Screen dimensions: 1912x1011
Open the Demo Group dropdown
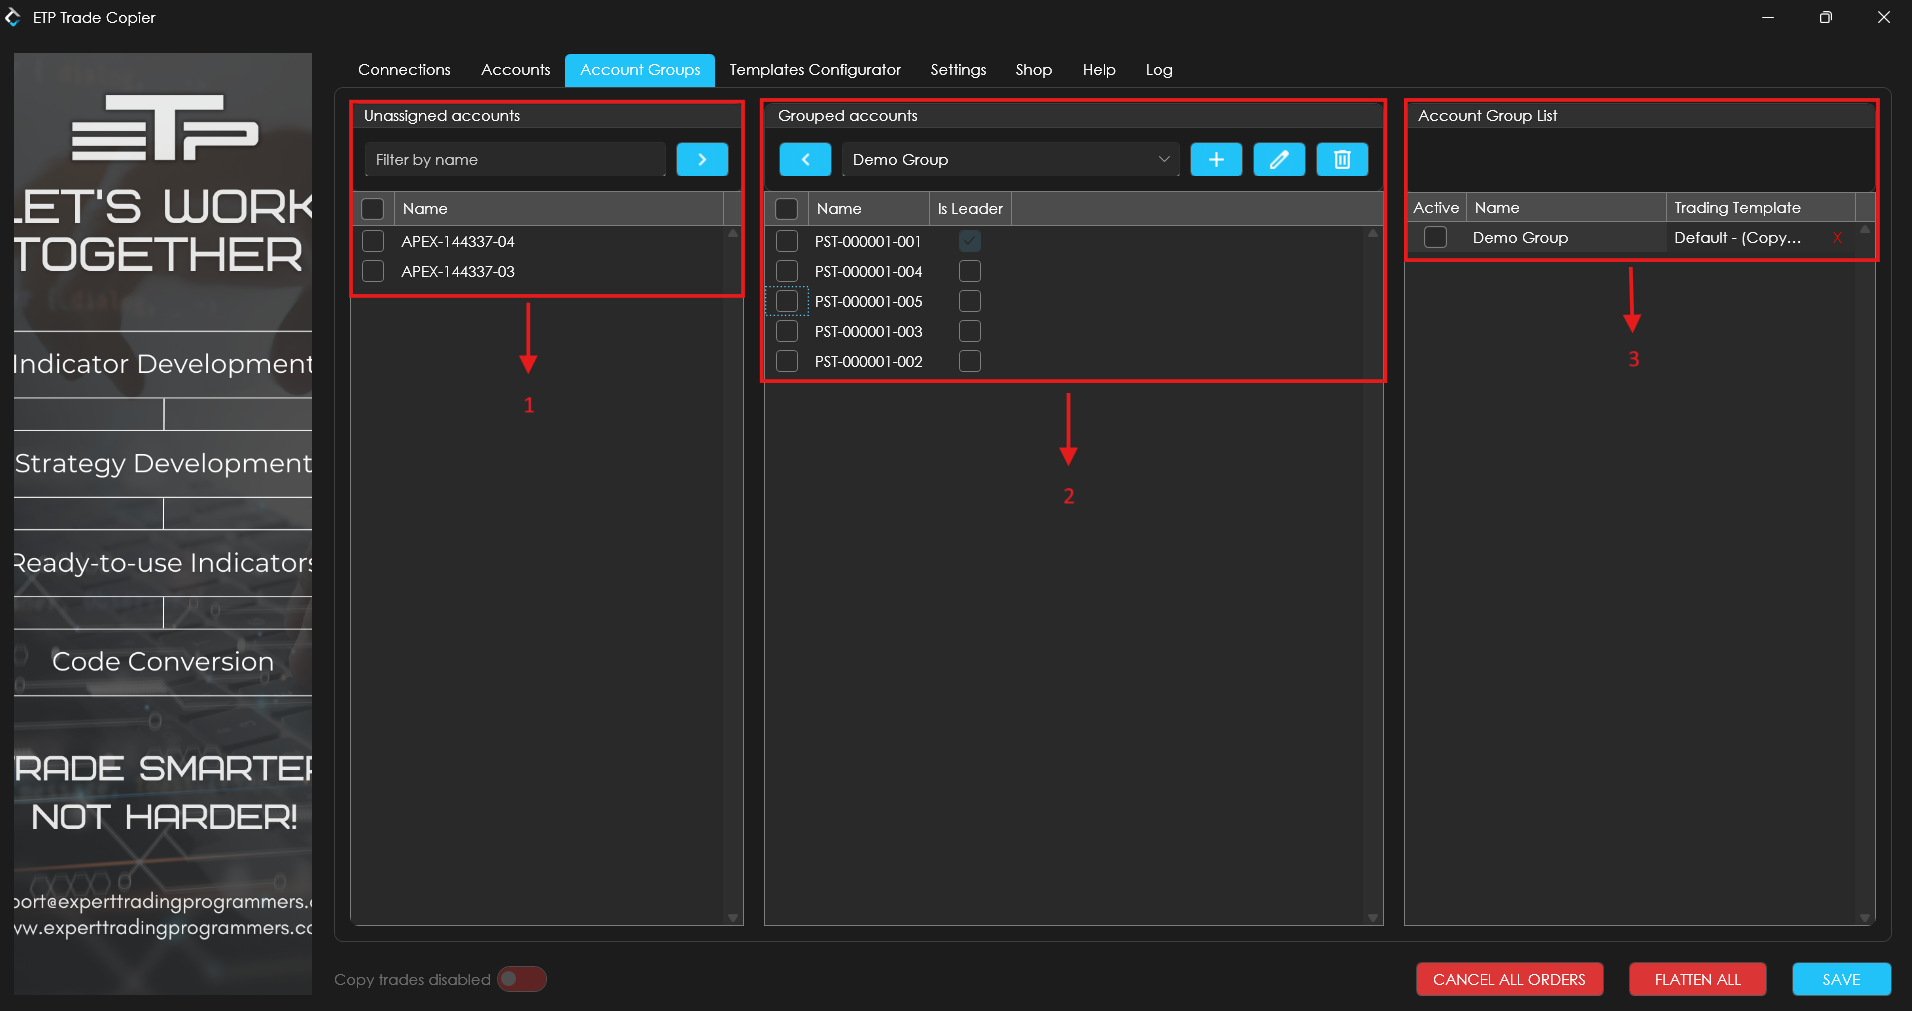pyautogui.click(x=1010, y=160)
